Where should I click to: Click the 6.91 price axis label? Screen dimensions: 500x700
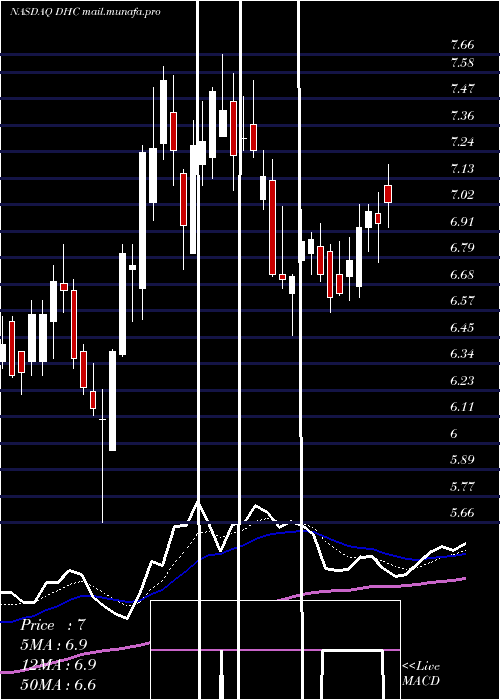tap(462, 221)
